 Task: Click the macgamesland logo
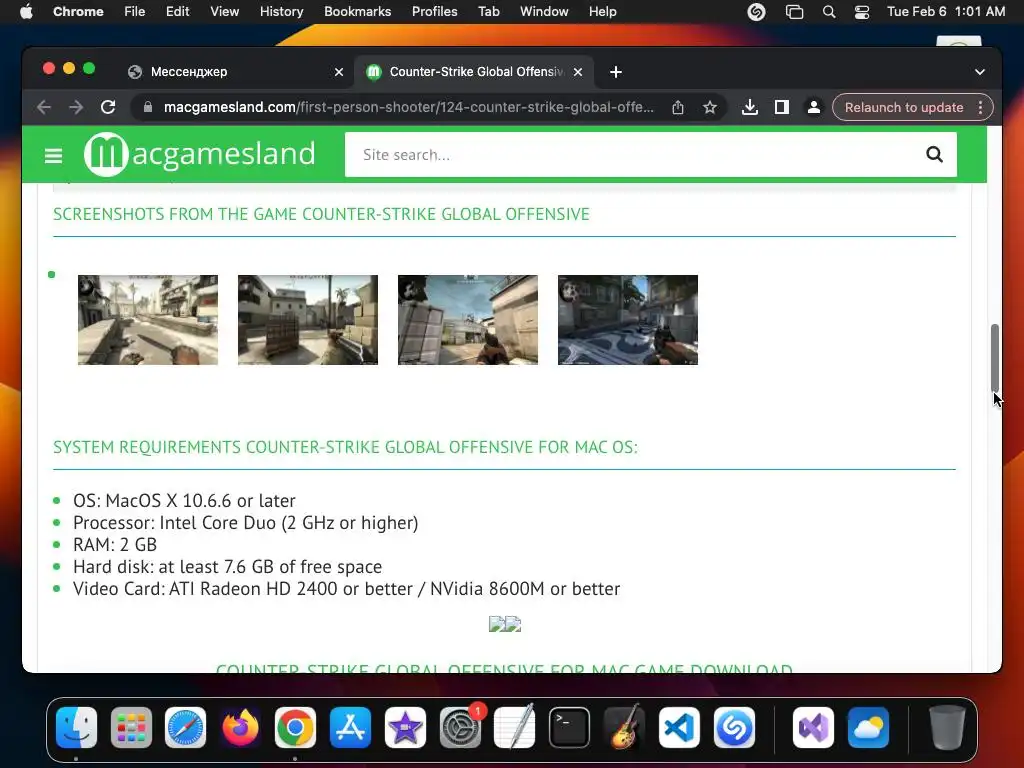coord(200,154)
